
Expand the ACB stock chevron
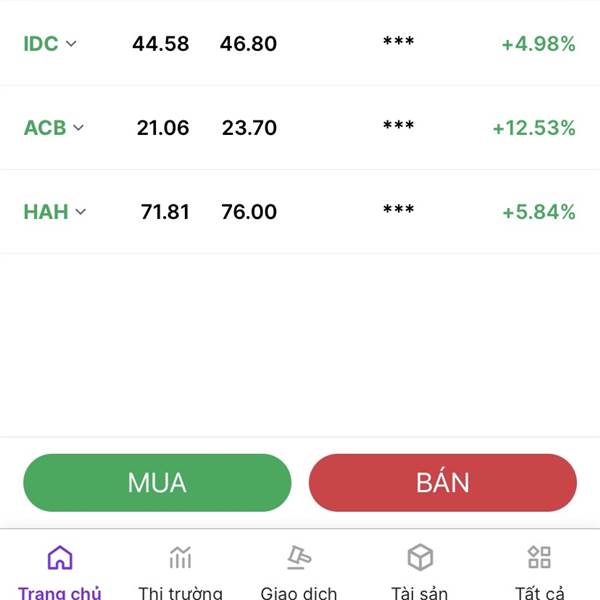(x=78, y=127)
